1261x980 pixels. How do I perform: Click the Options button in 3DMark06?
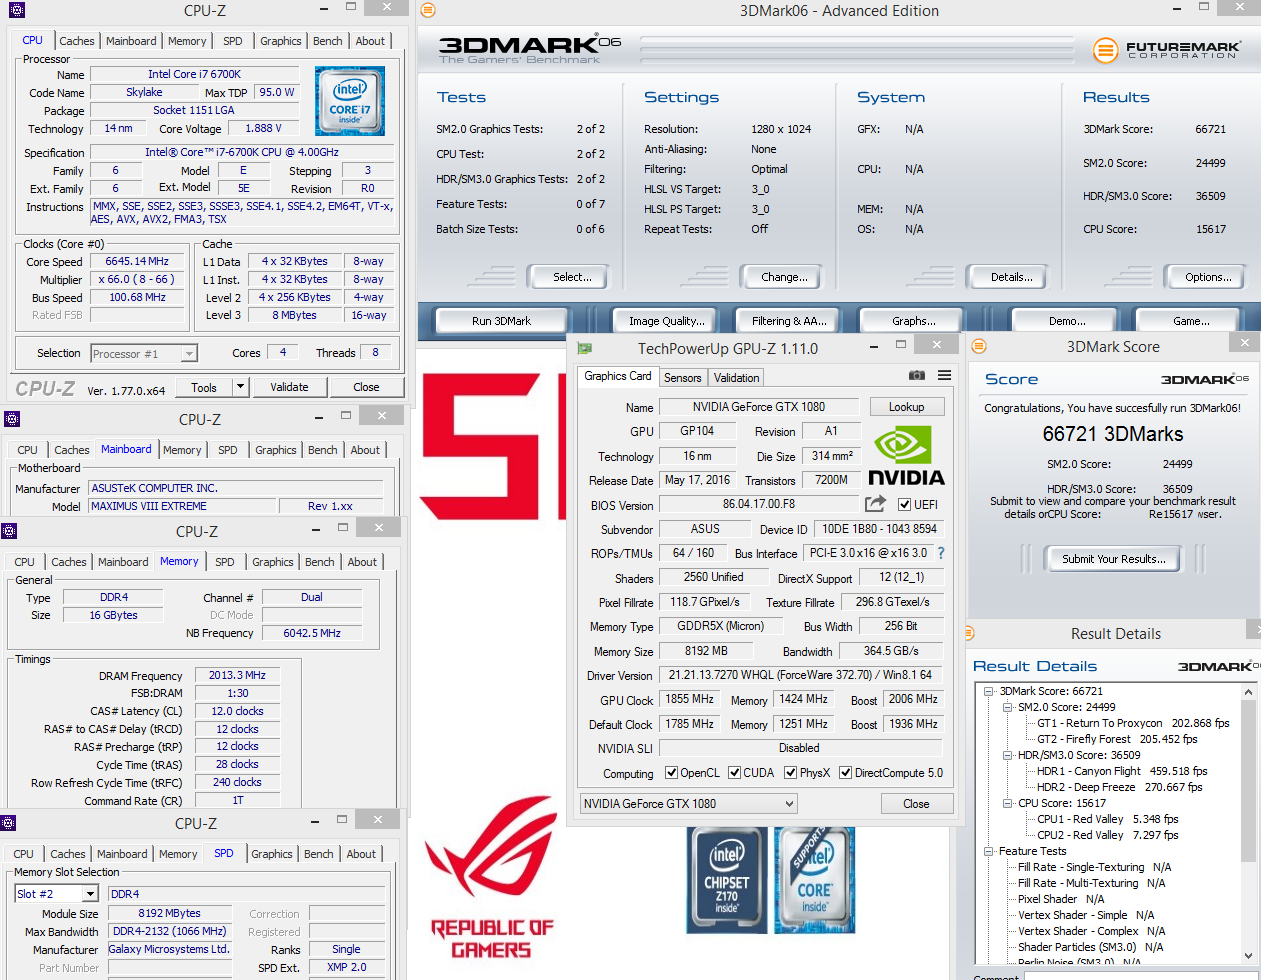click(1208, 277)
